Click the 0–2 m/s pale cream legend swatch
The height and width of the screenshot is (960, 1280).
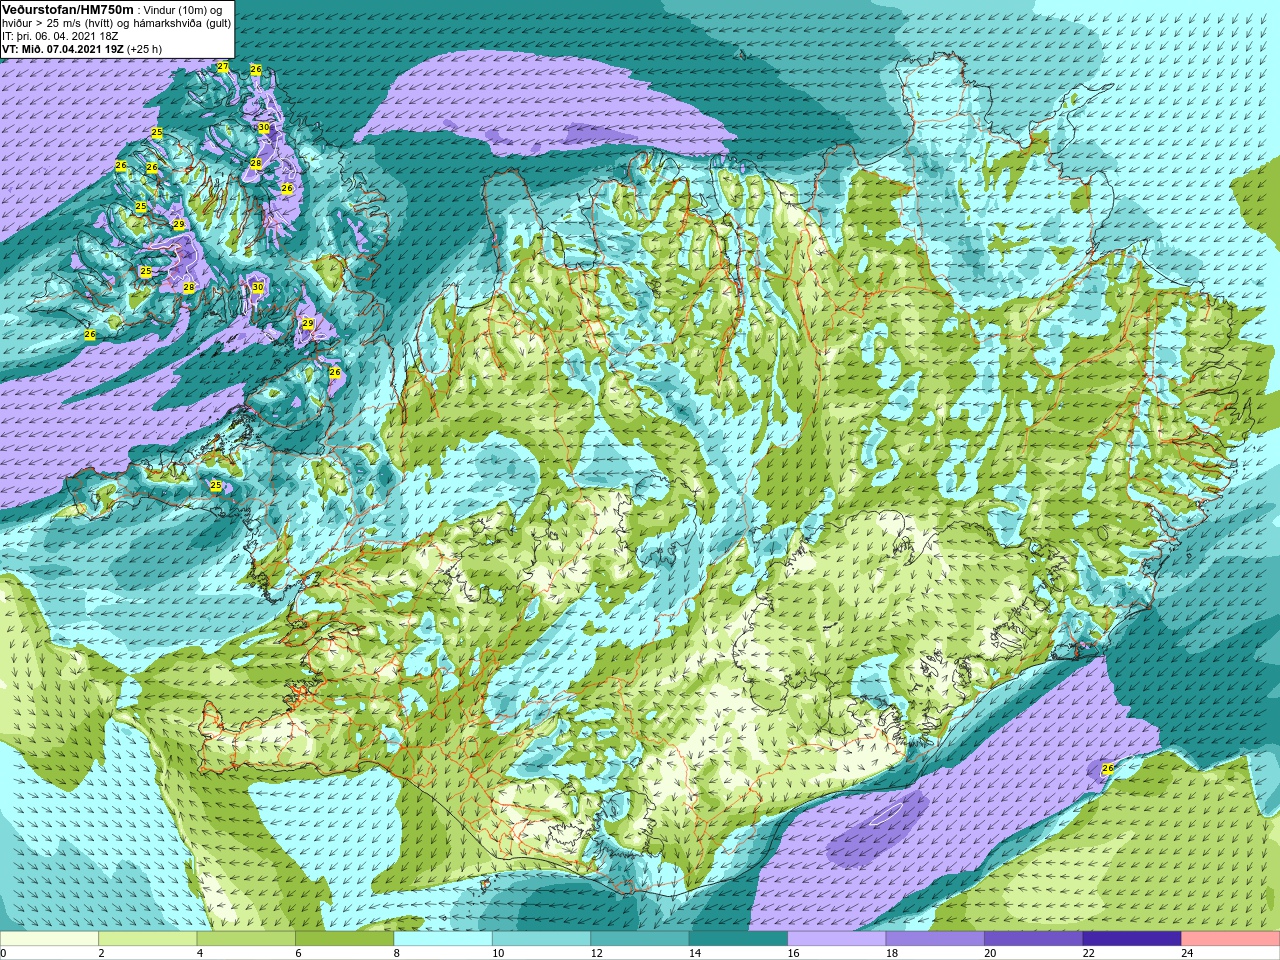click(x=49, y=938)
